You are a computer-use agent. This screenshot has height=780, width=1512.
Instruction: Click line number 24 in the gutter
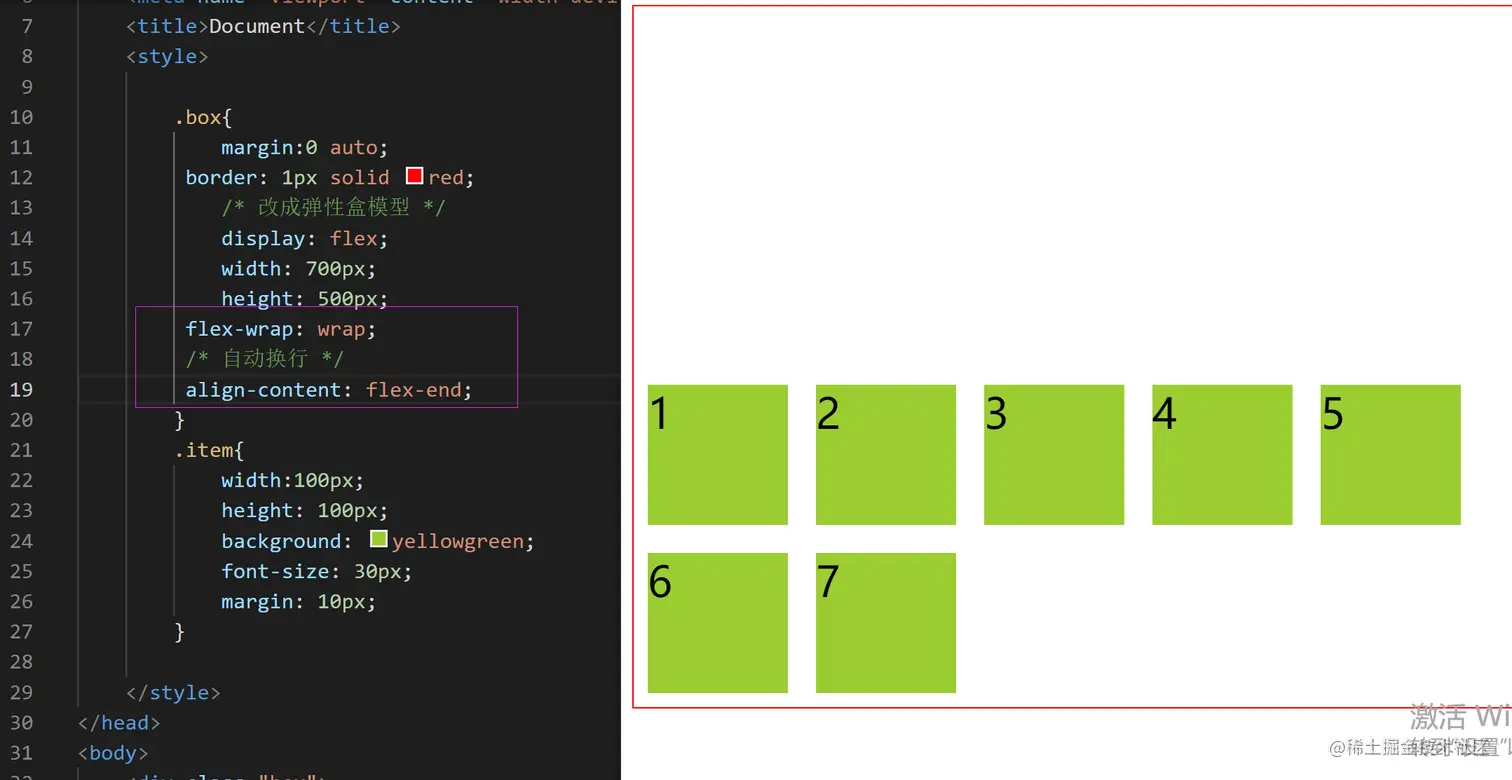pos(21,541)
